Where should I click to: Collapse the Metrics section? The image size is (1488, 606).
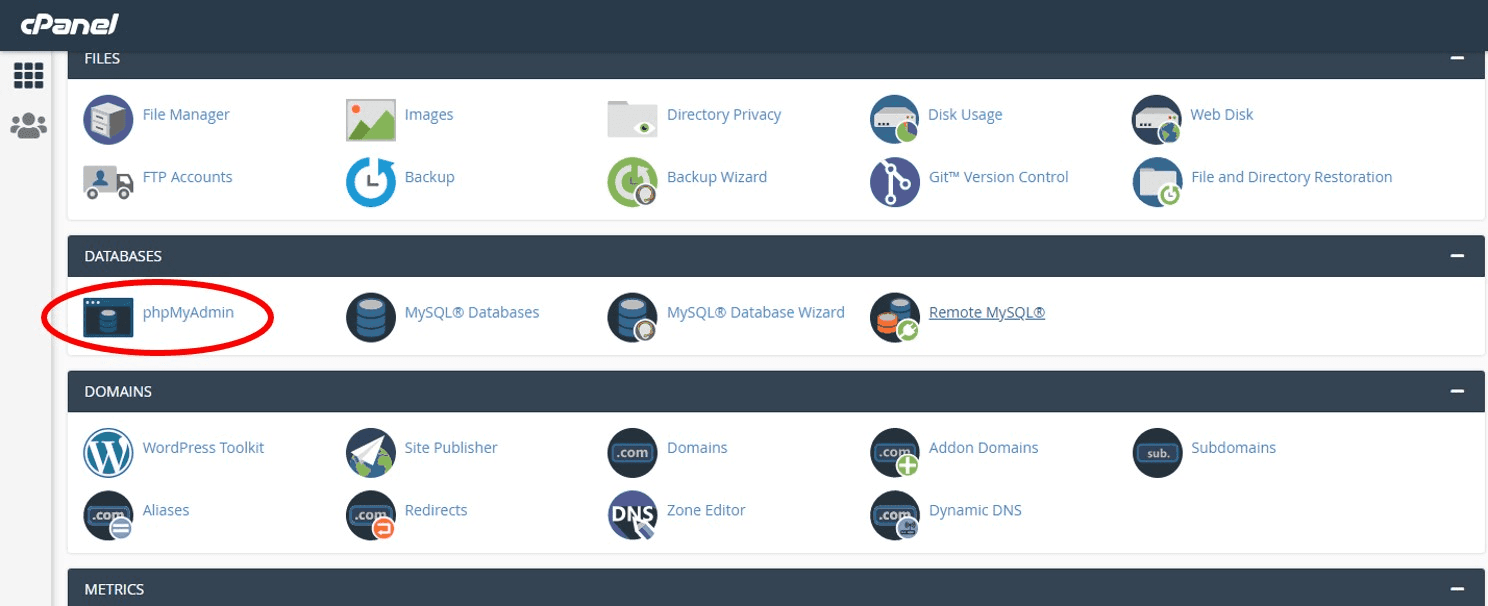coord(1457,589)
